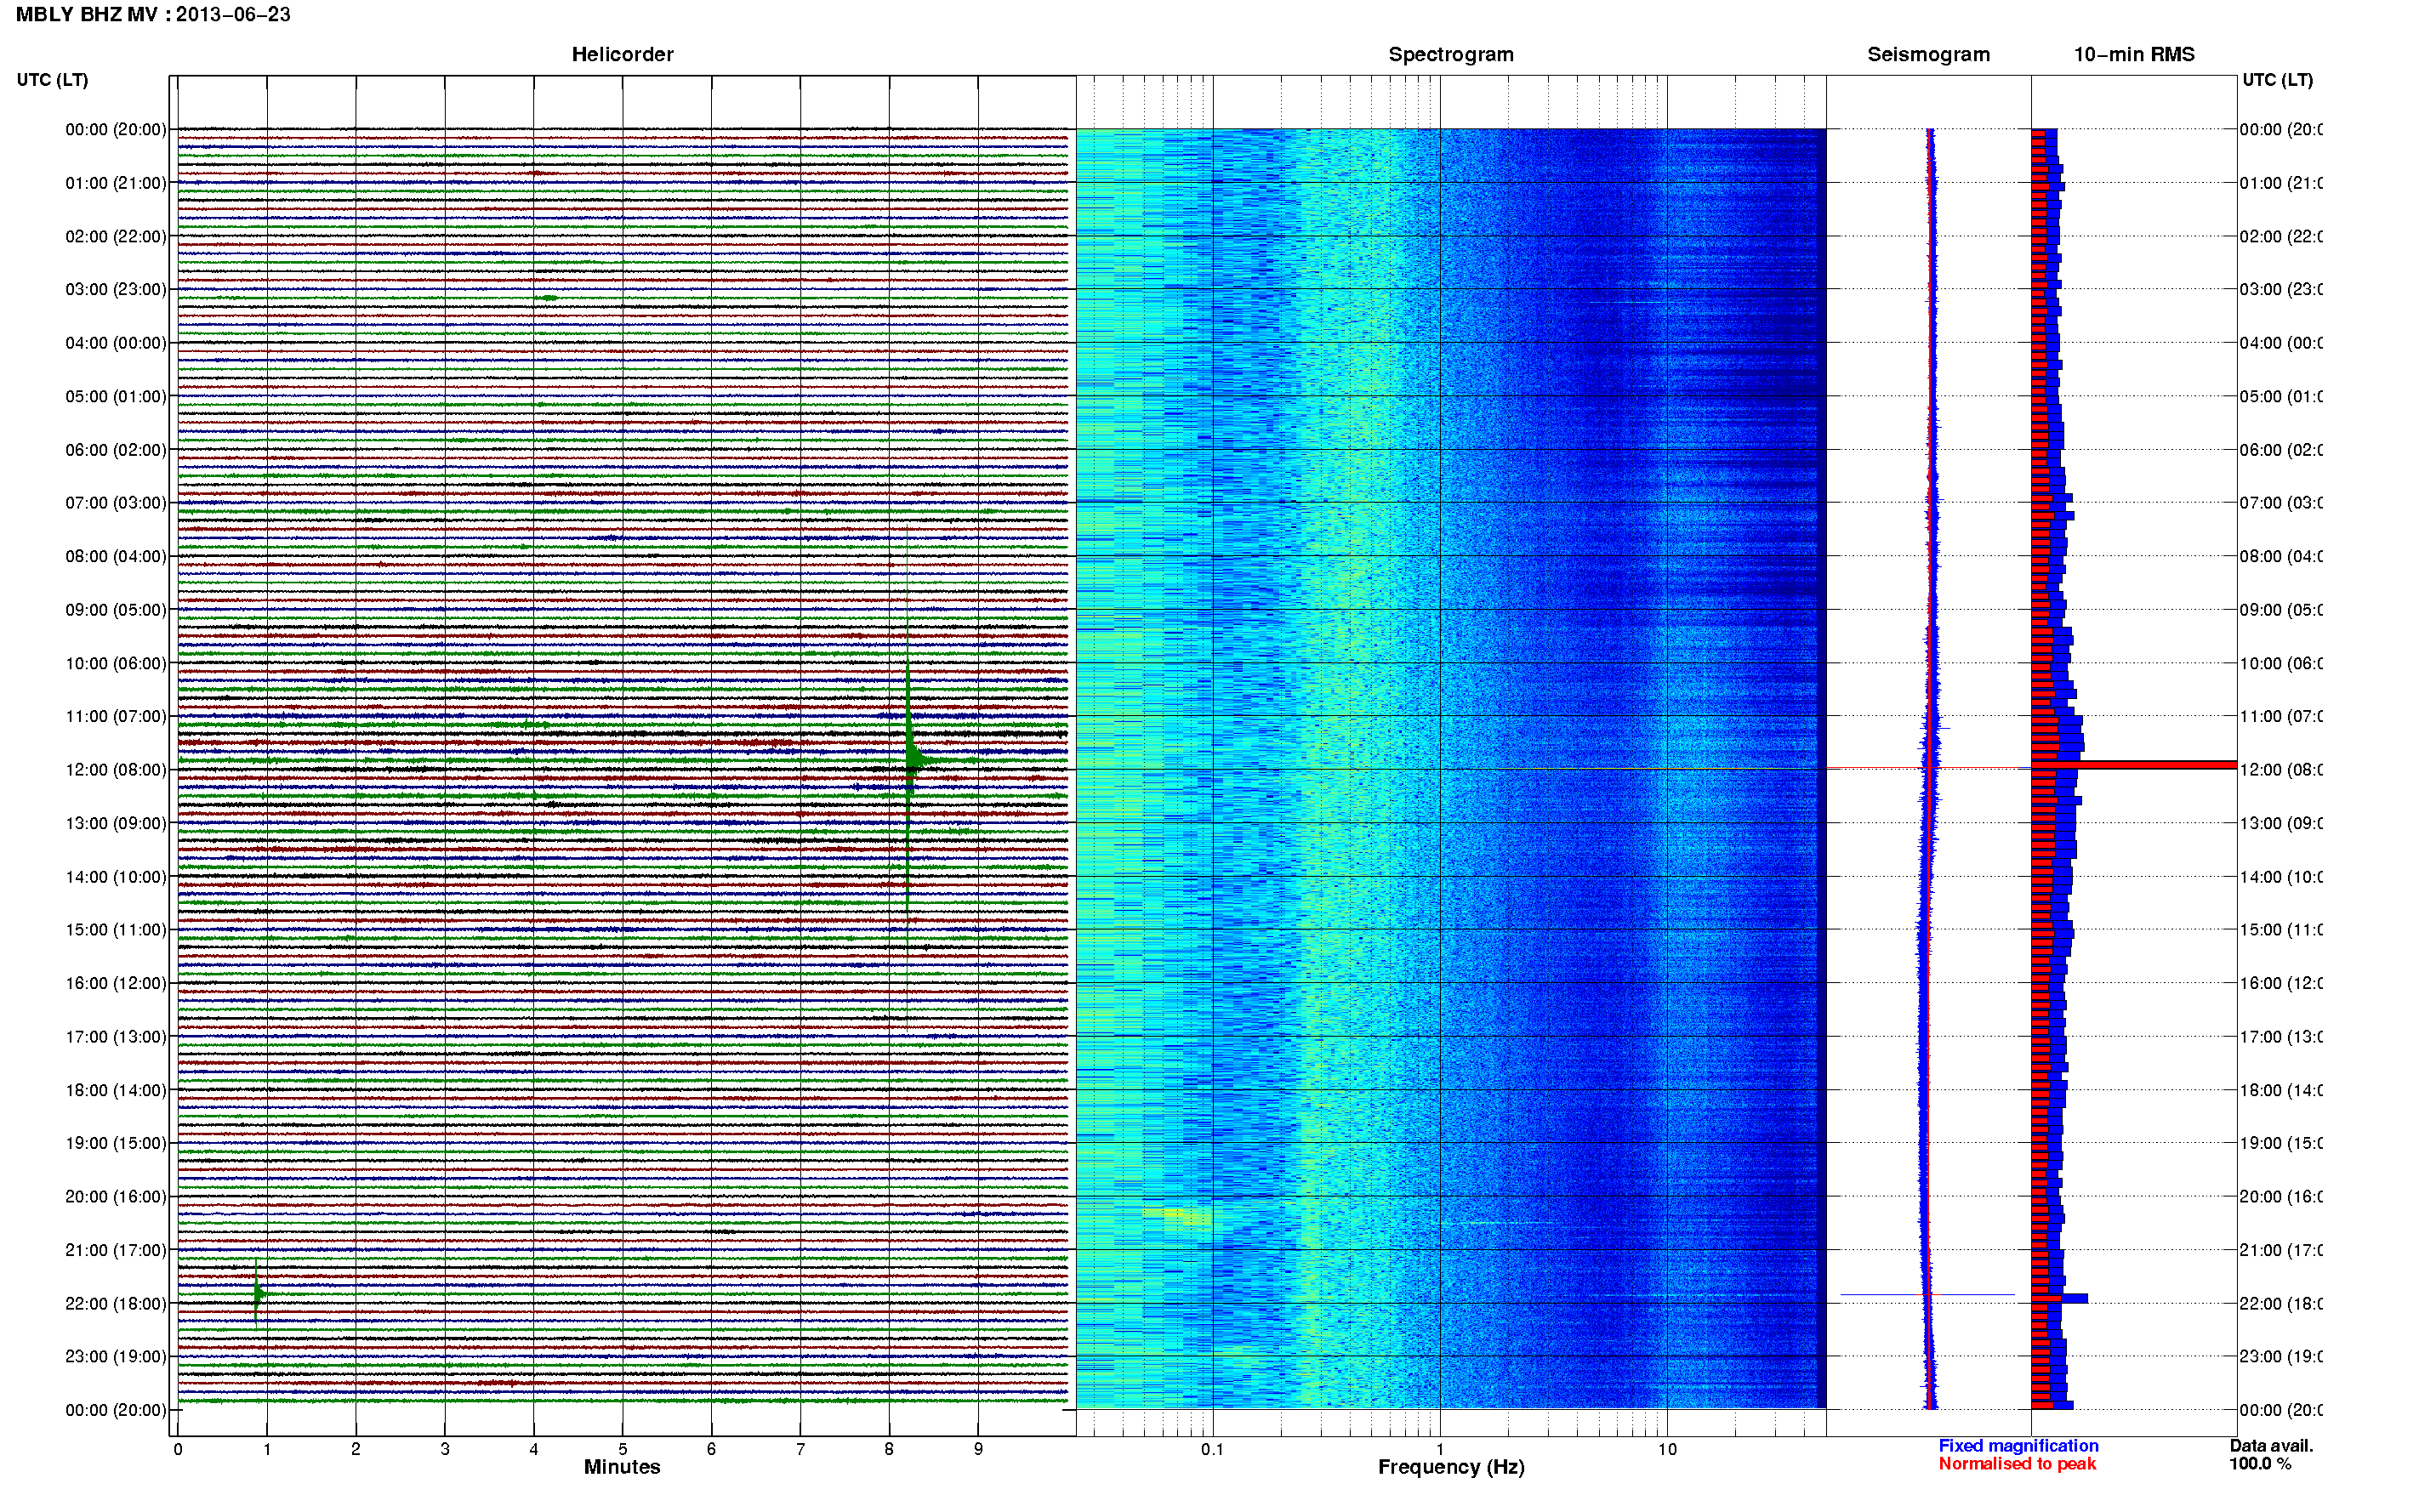Image resolution: width=2419 pixels, height=1512 pixels.
Task: Click the 'Minutes' axis label
Action: pyautogui.click(x=622, y=1467)
